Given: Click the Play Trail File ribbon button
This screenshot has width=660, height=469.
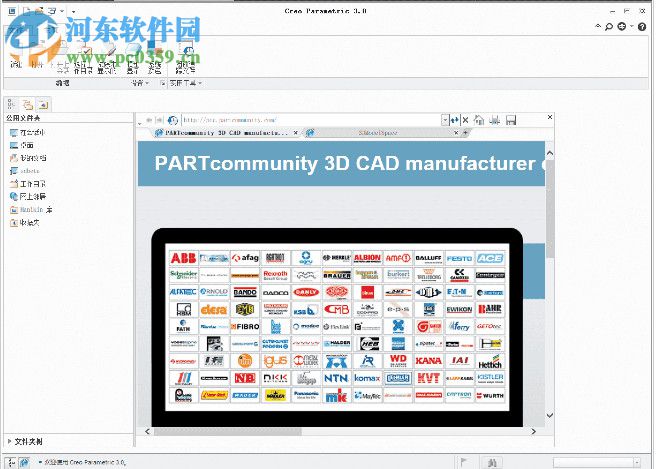Looking at the screenshot, I should 185,57.
